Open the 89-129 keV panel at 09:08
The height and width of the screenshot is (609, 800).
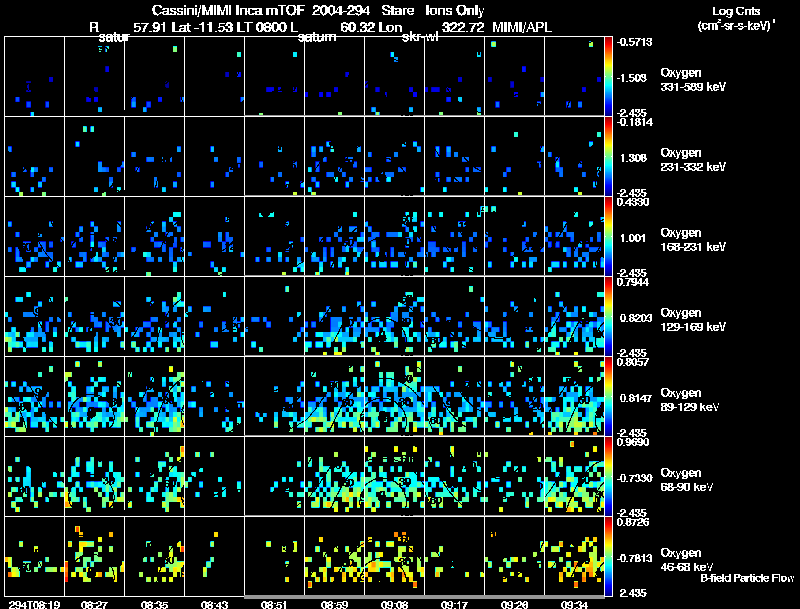pyautogui.click(x=394, y=396)
